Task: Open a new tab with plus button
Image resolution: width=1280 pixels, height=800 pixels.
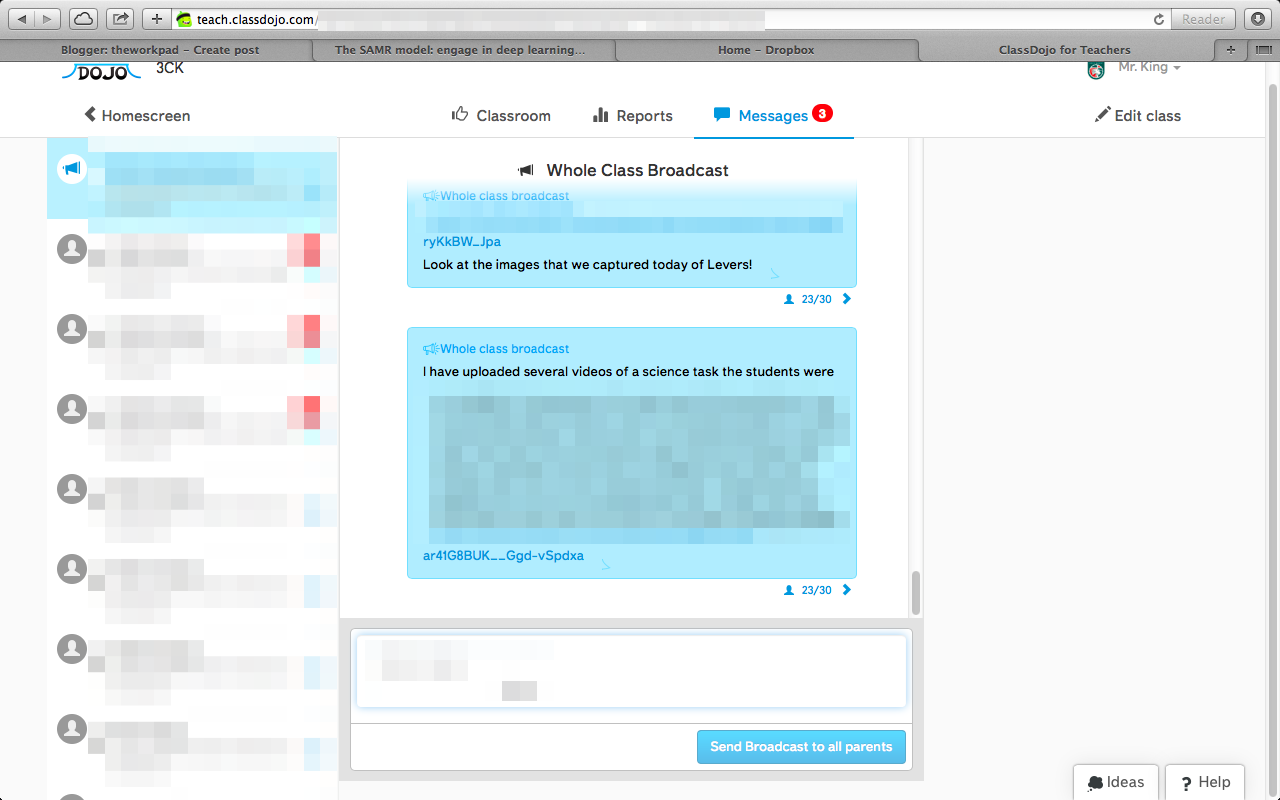Action: click(x=1231, y=50)
